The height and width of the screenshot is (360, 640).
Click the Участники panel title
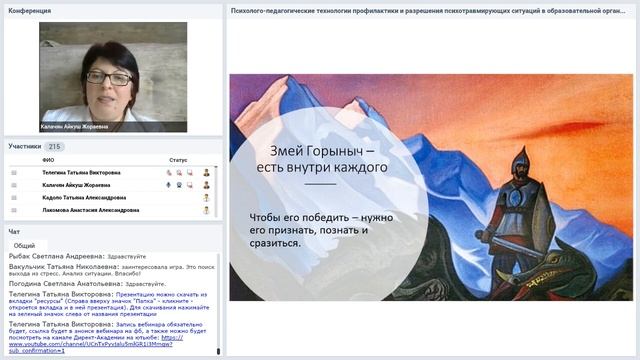coord(25,146)
